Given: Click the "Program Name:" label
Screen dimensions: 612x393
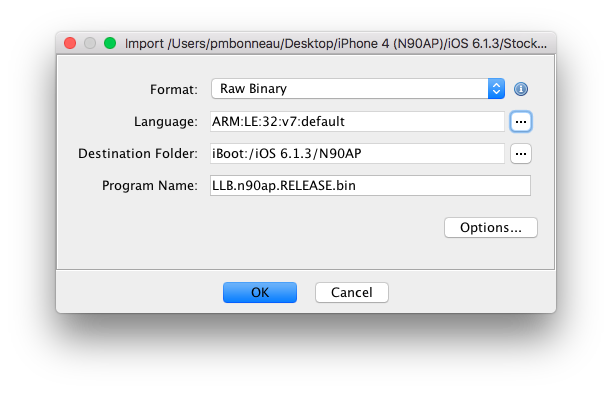Looking at the screenshot, I should coord(150,186).
